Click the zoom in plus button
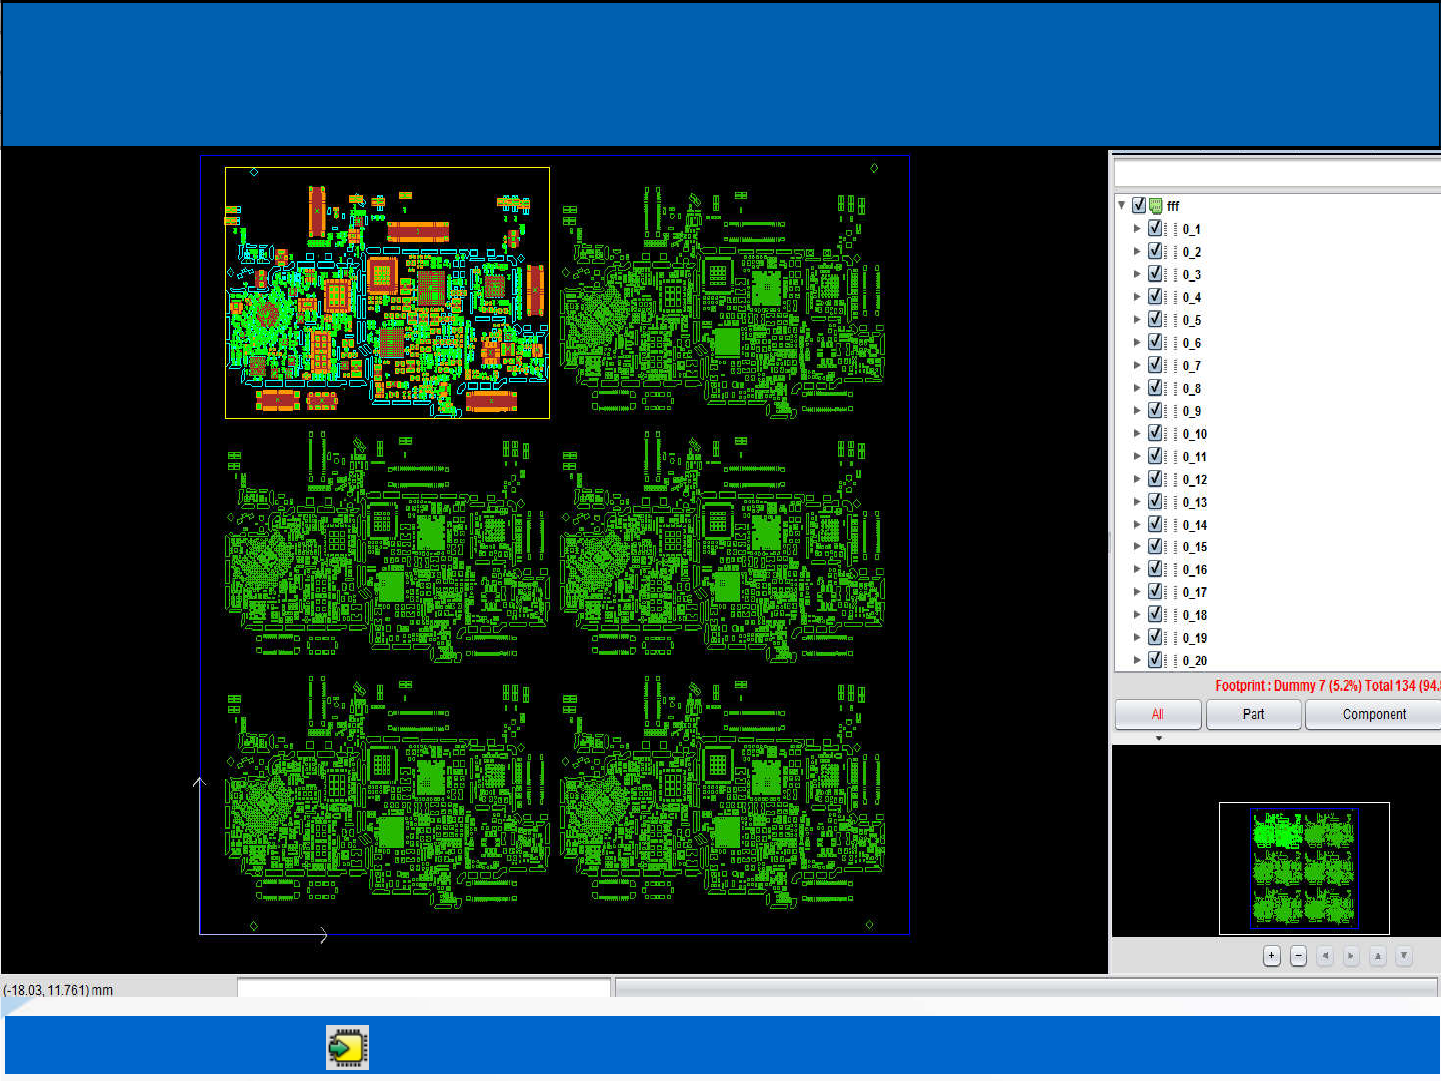This screenshot has width=1441, height=1081. (x=1271, y=956)
